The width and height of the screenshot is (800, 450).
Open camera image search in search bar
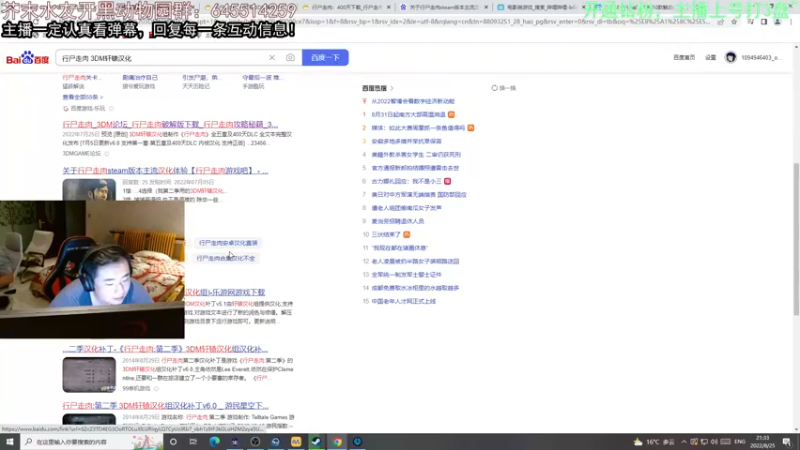pyautogui.click(x=290, y=58)
